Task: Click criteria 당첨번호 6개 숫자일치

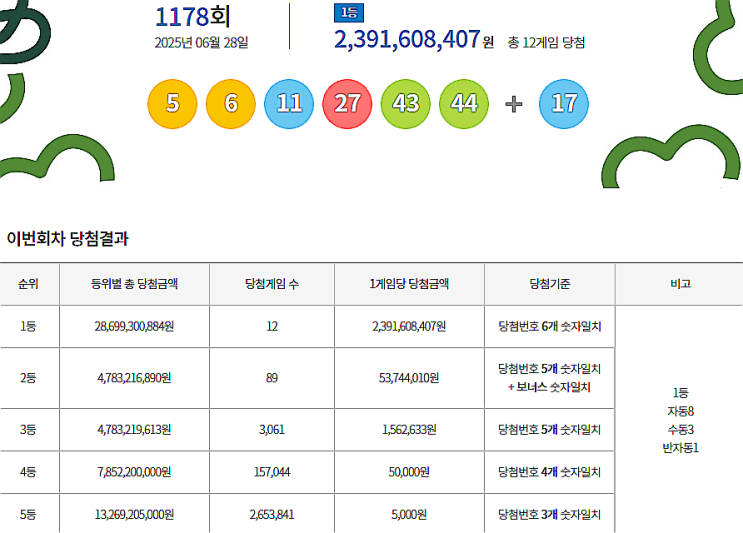Action: (x=550, y=326)
